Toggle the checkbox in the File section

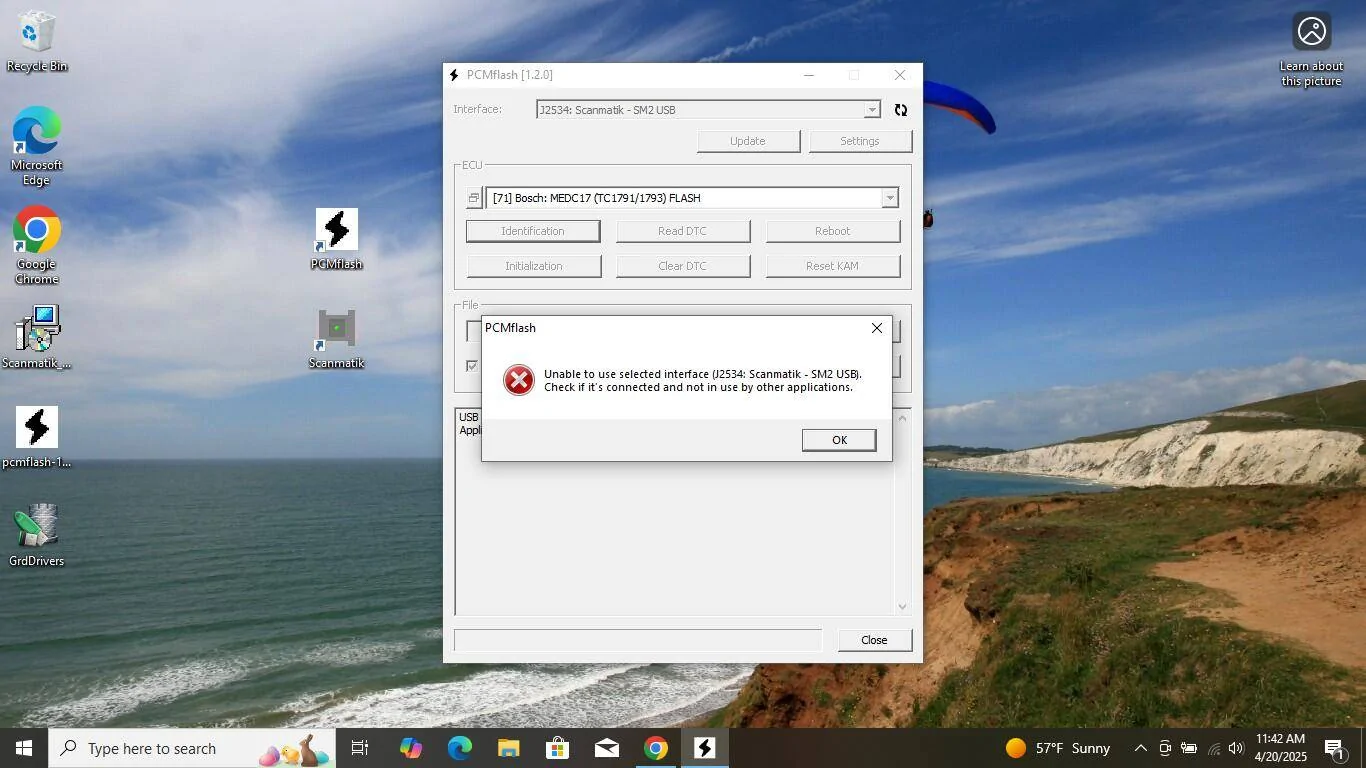coord(472,366)
